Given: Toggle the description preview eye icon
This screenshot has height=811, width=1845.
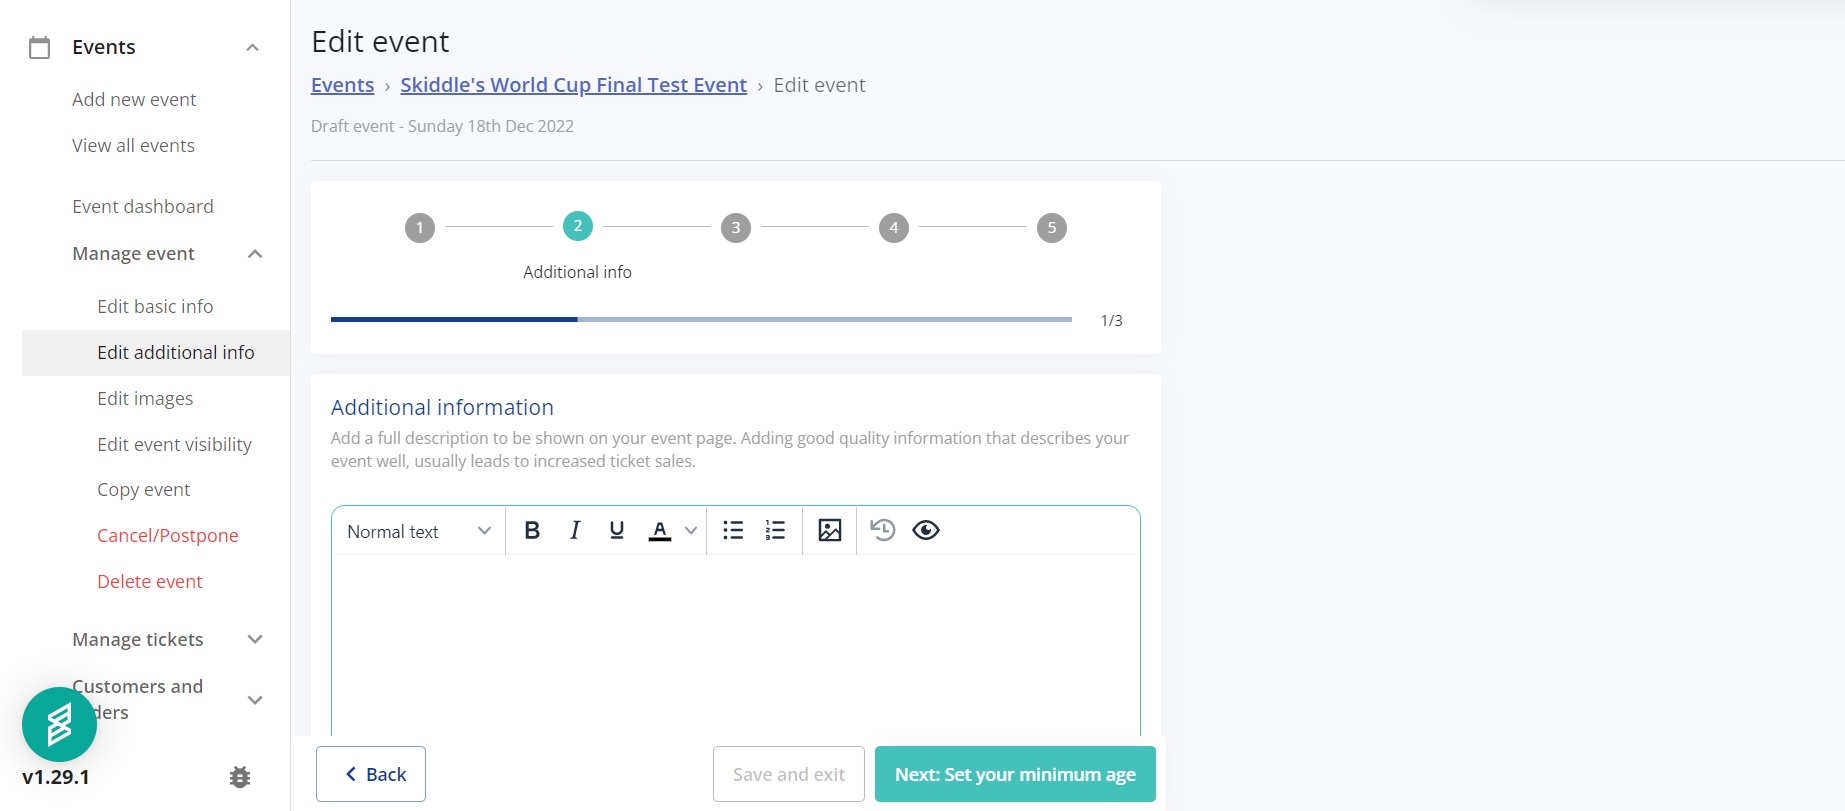Looking at the screenshot, I should pyautogui.click(x=926, y=530).
